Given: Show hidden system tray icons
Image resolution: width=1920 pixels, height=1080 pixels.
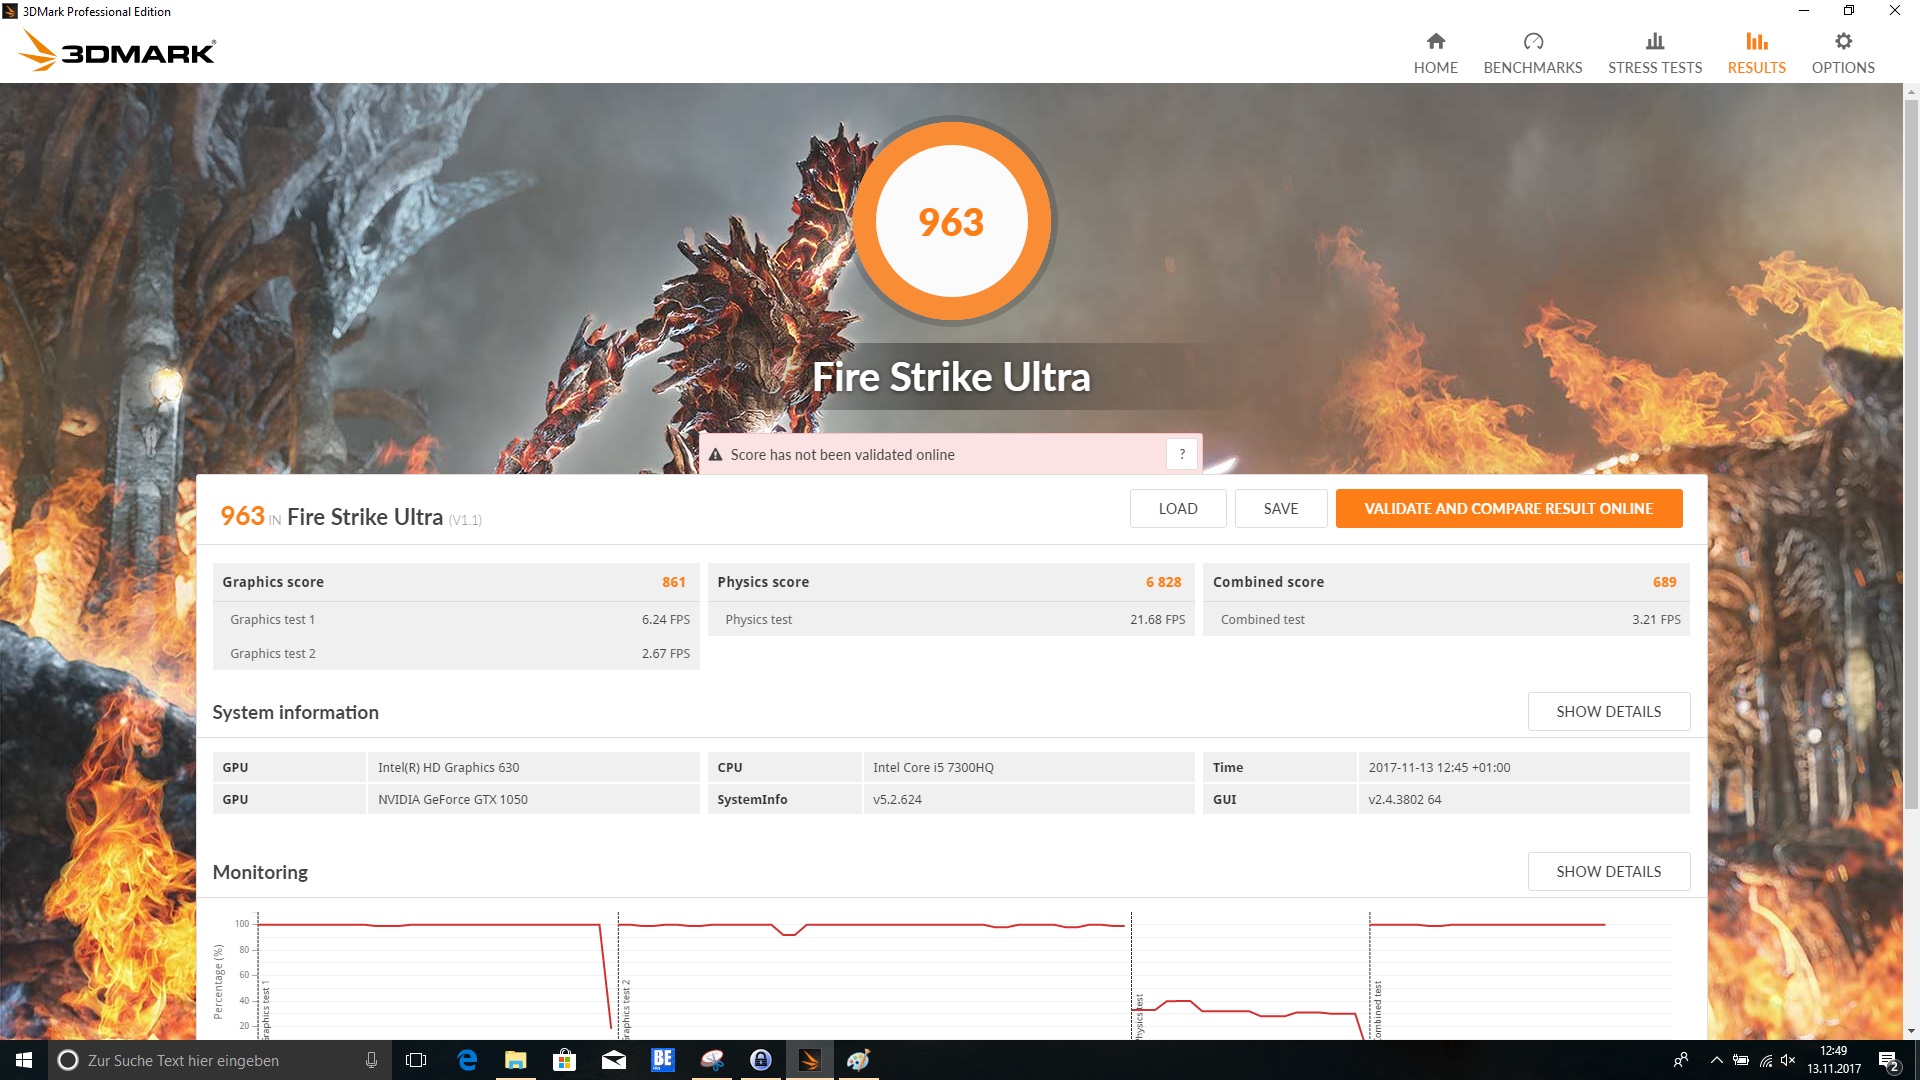Looking at the screenshot, I should [x=1716, y=1060].
